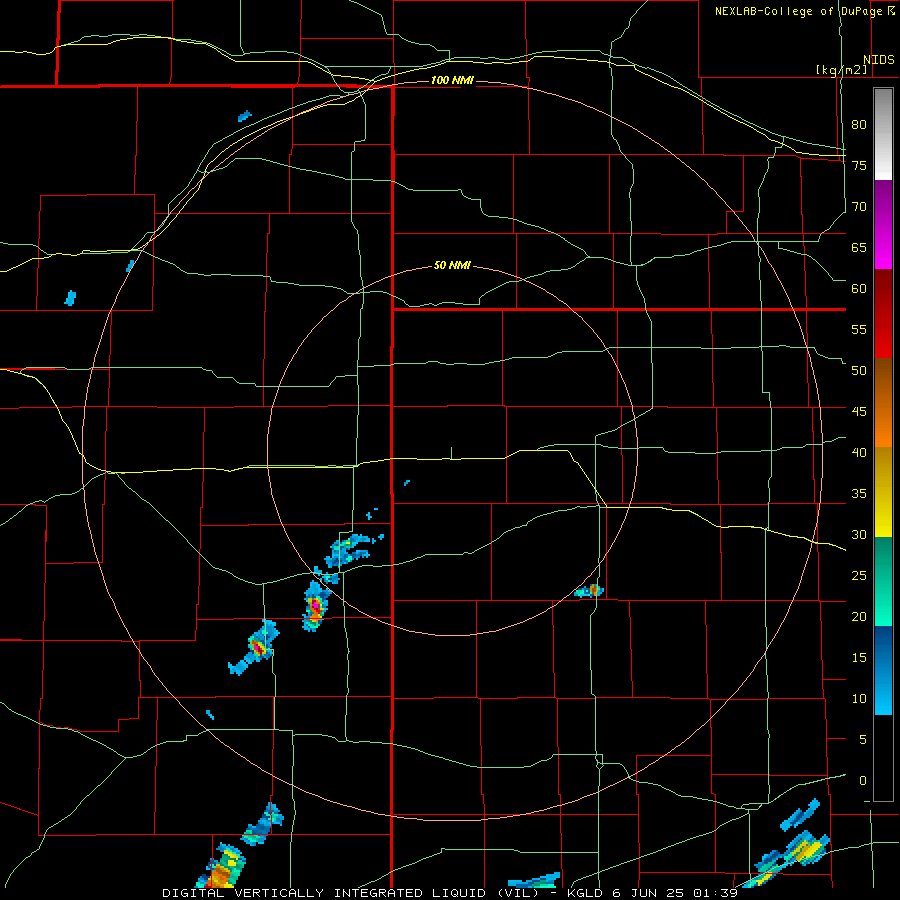The height and width of the screenshot is (900, 900).
Task: Click the NEXLAB-College of DuPage title text
Action: 799,11
